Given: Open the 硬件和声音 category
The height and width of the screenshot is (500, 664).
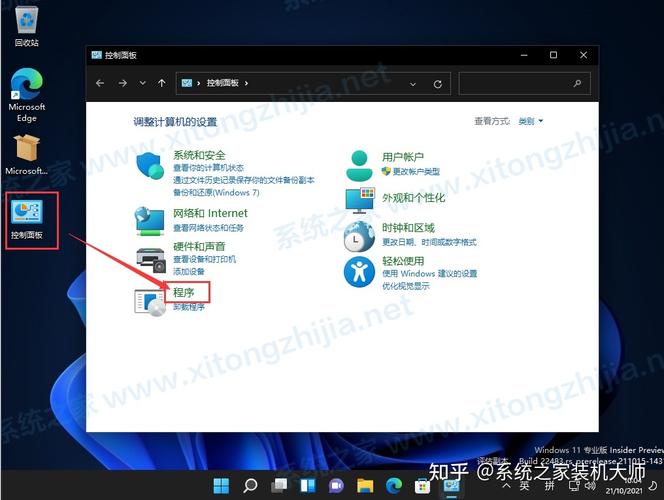Looking at the screenshot, I should coord(199,246).
